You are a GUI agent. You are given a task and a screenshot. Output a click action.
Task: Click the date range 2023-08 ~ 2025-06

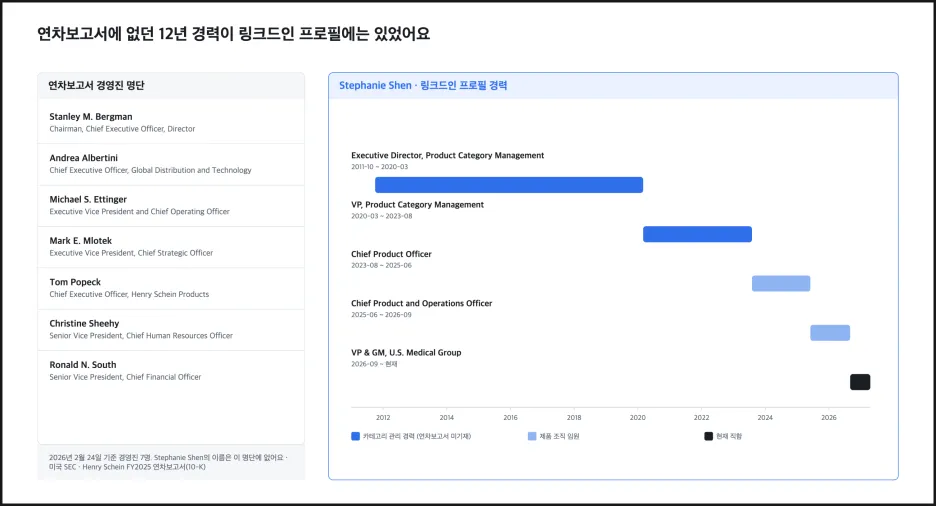(381, 266)
